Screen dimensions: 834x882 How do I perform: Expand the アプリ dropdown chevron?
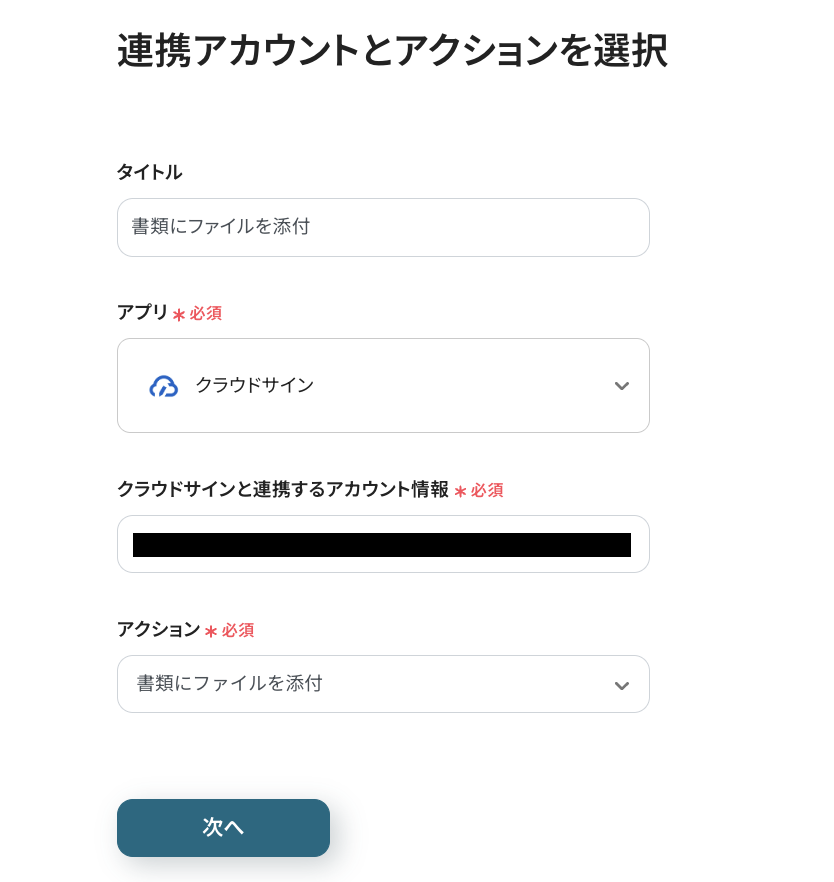tap(621, 386)
